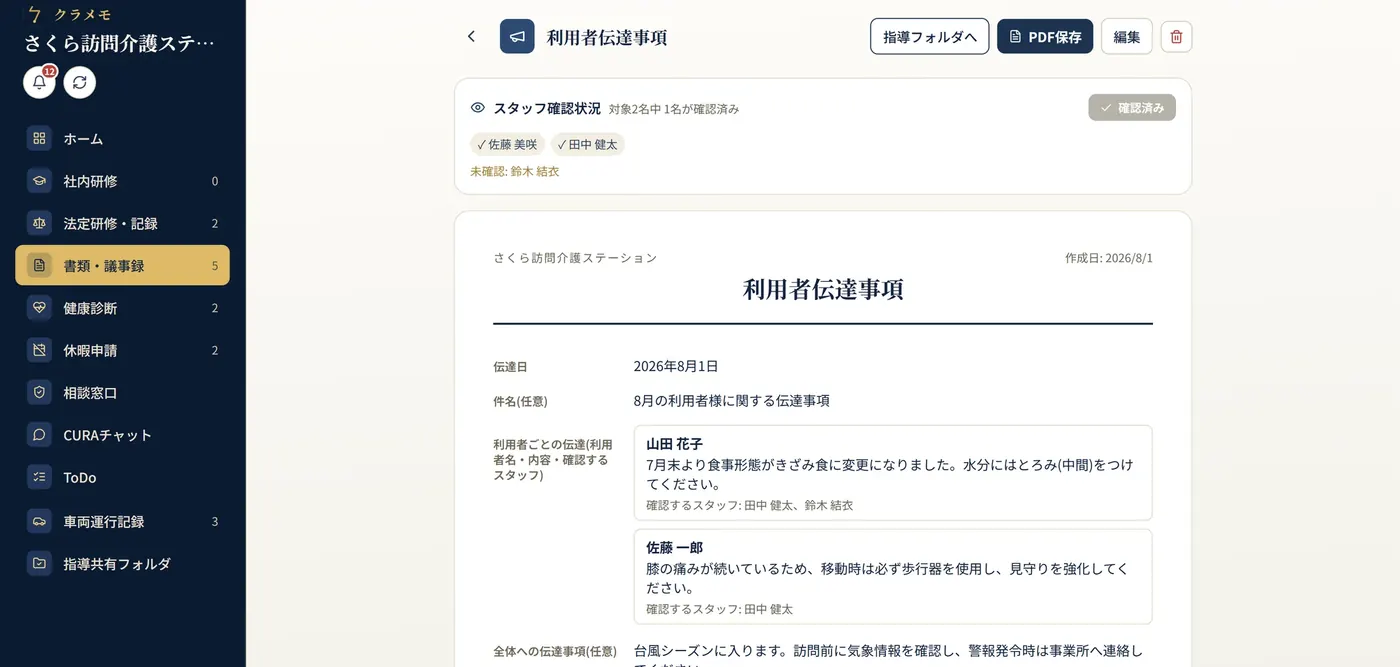The width and height of the screenshot is (1400, 667).
Task: Click the 佐藤 美咲 confirmed chip
Action: 508,144
